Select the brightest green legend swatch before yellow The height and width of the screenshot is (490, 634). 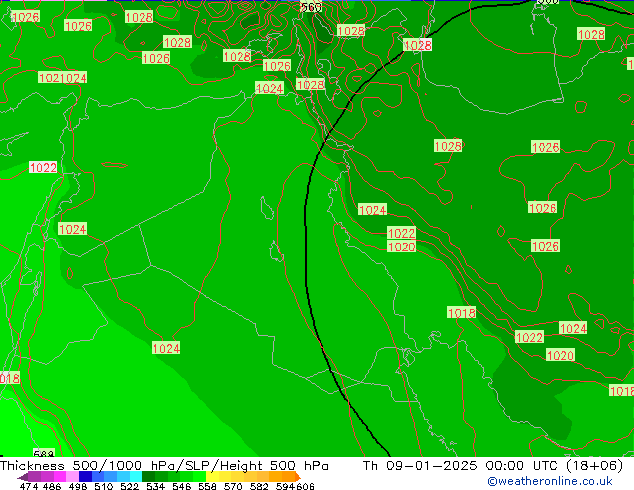[199, 476]
